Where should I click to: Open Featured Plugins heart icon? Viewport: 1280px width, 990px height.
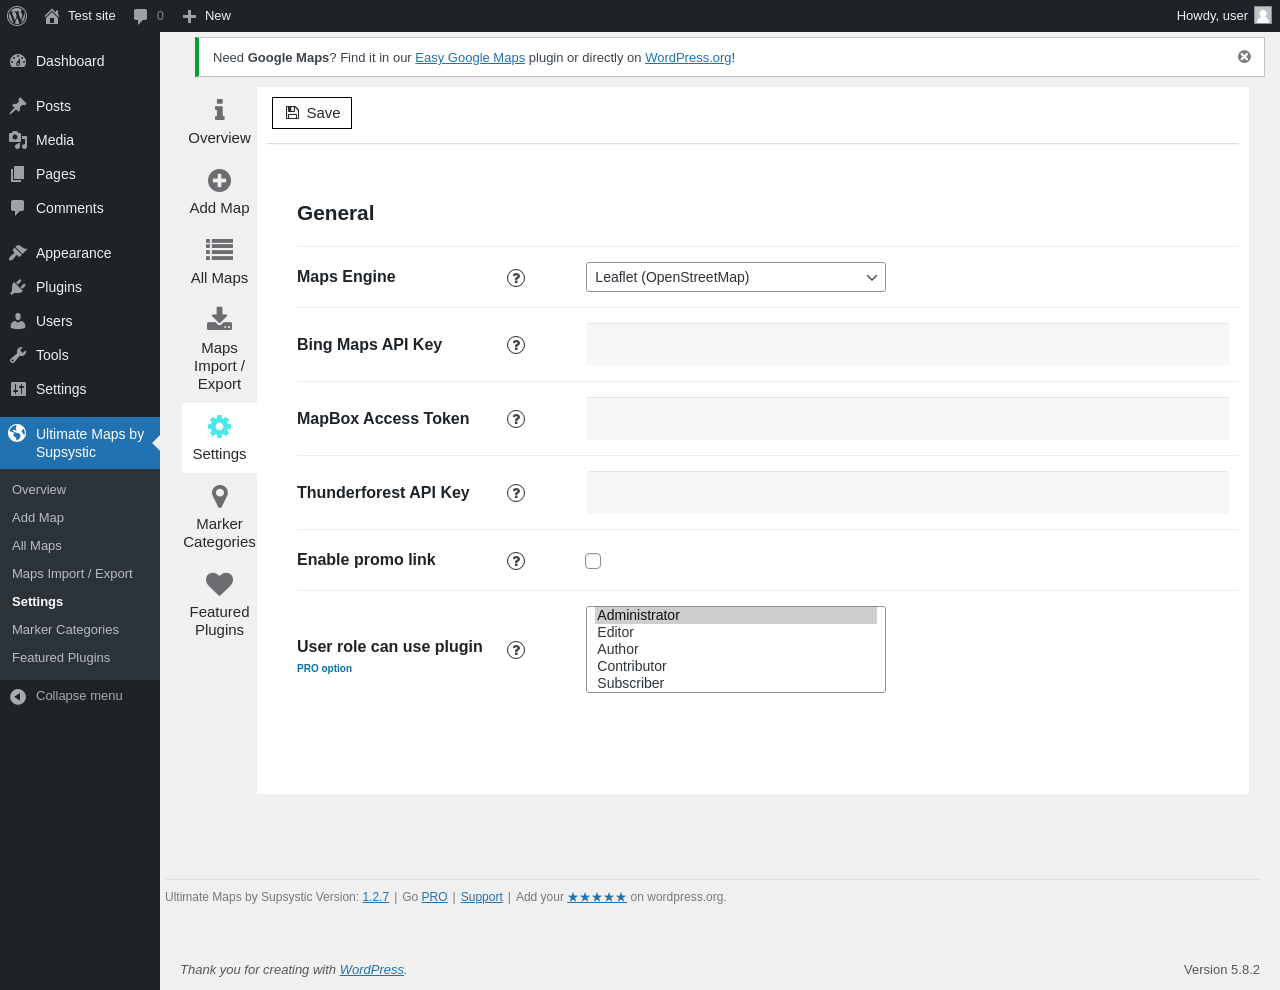coord(219,584)
